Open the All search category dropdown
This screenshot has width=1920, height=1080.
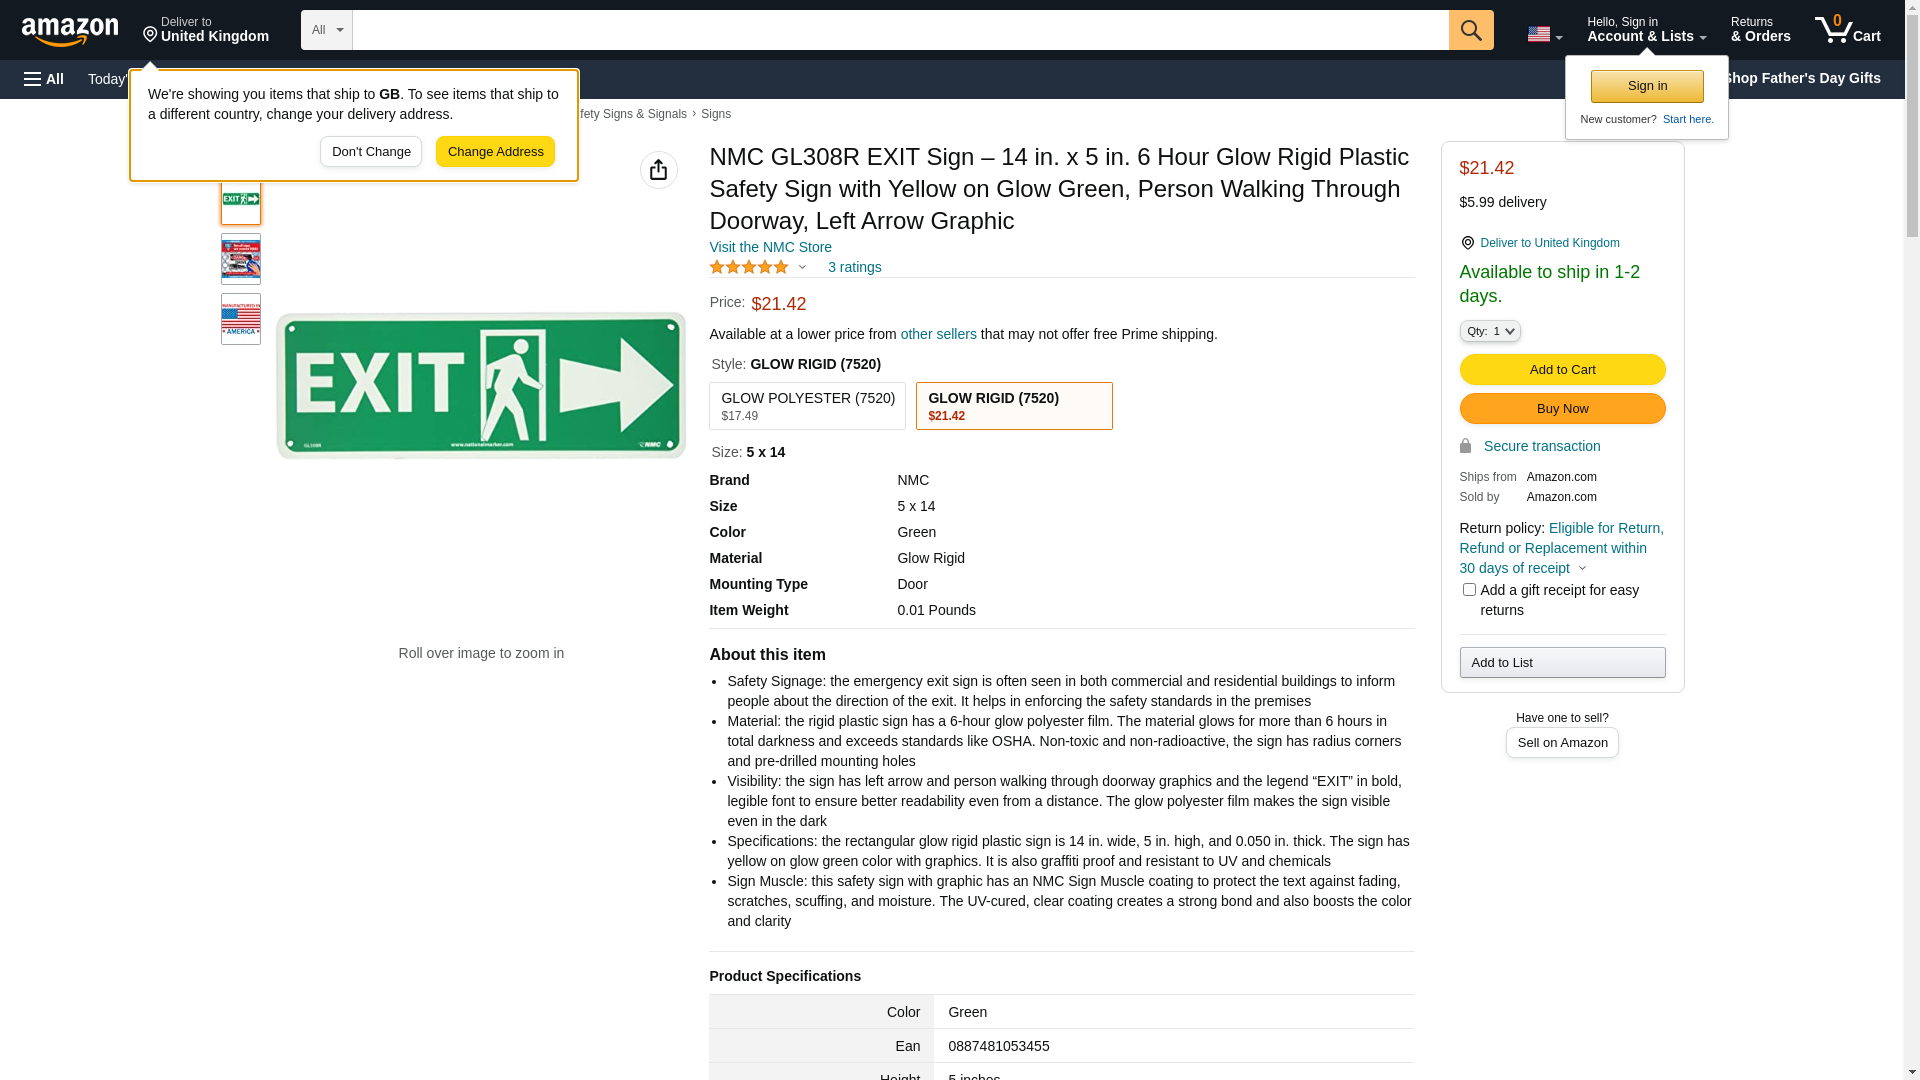[x=326, y=30]
